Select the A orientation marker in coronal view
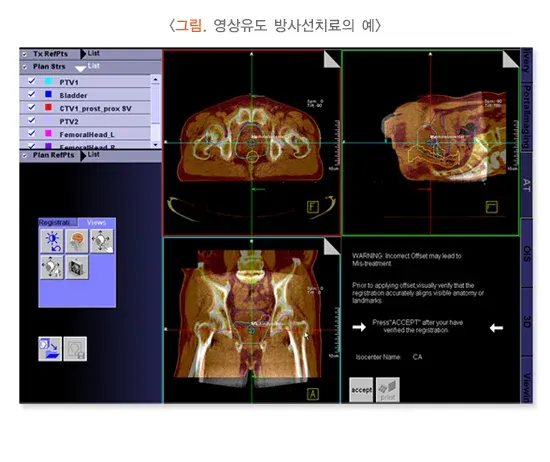This screenshot has height=462, width=550. [313, 394]
